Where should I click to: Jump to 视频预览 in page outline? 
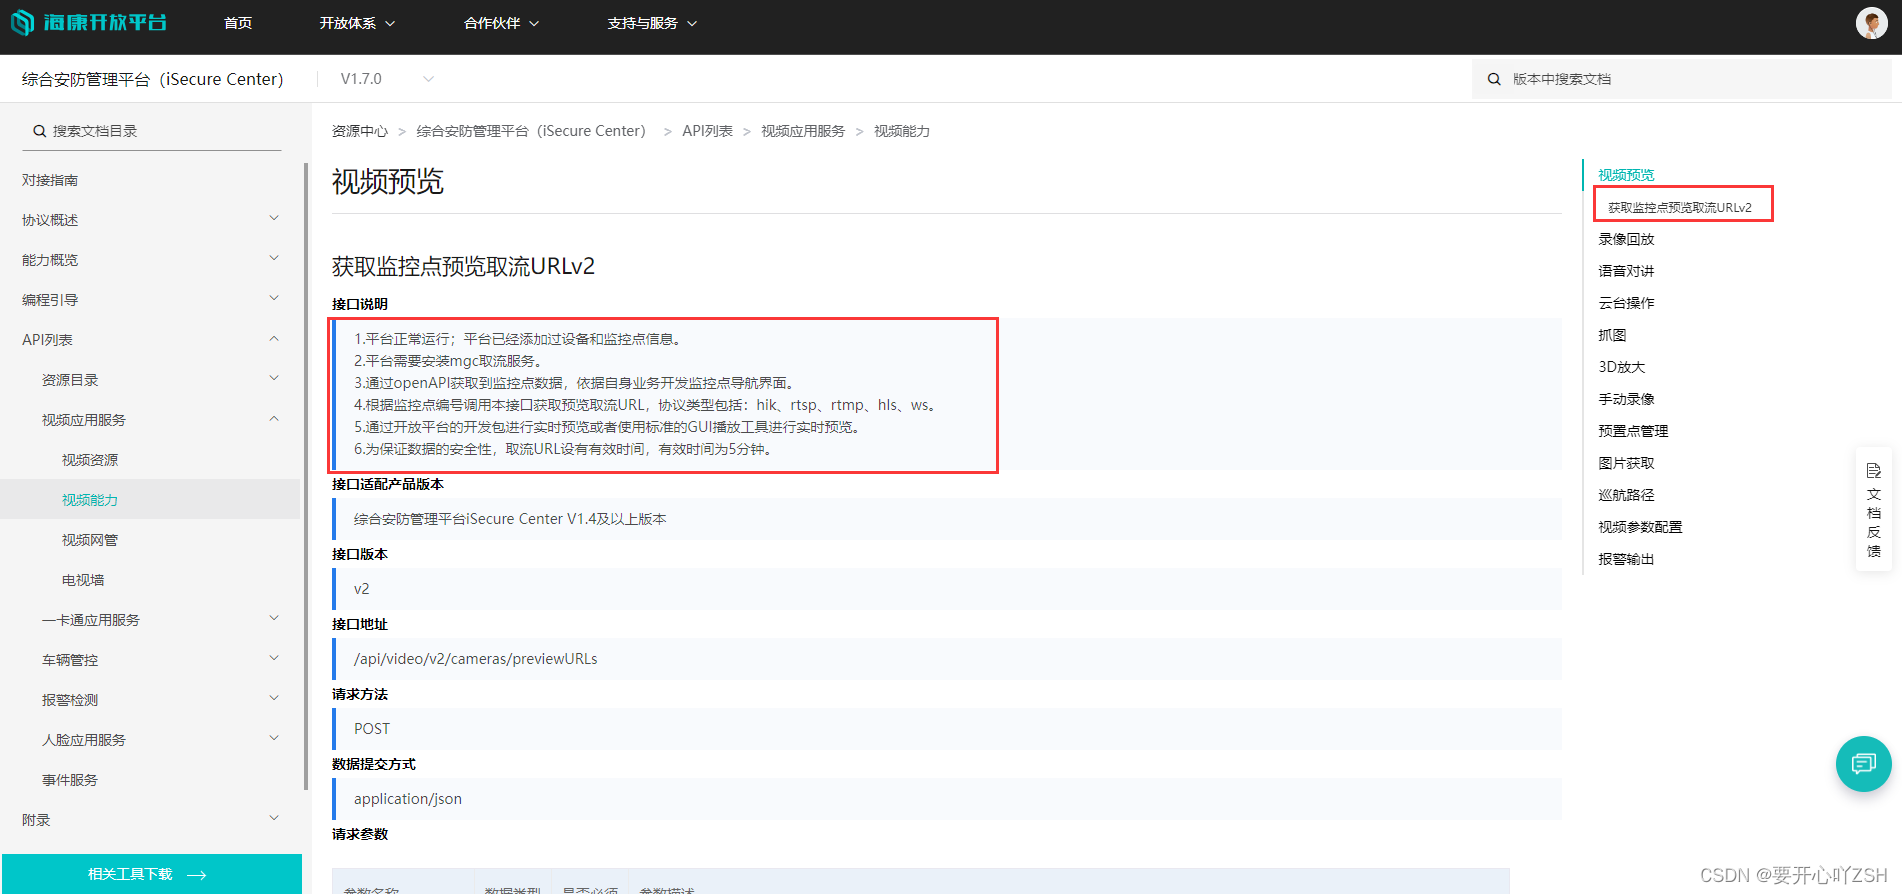tap(1626, 175)
